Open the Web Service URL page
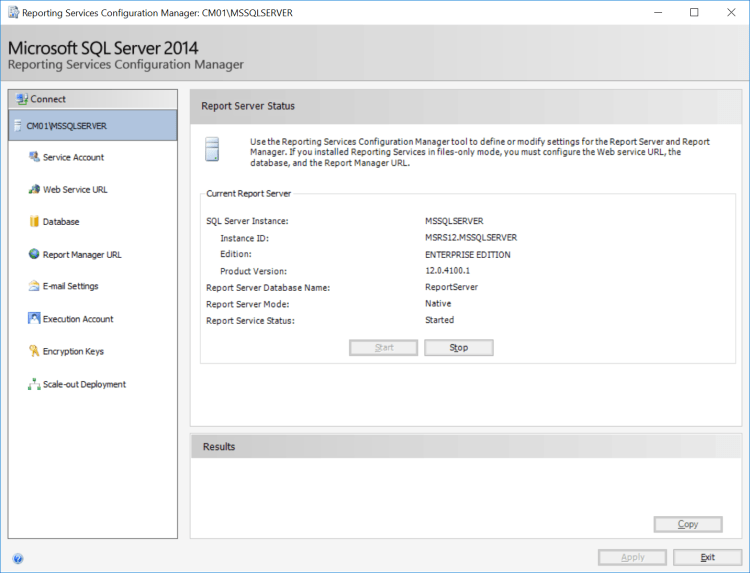 [75, 189]
